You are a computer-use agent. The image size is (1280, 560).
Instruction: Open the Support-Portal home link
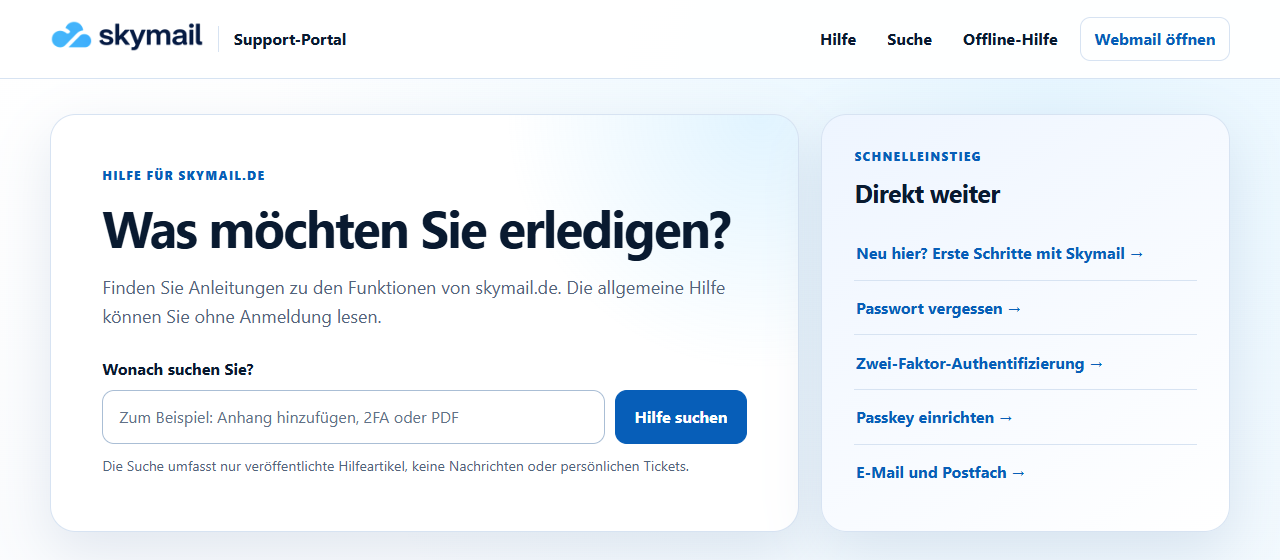(x=290, y=40)
